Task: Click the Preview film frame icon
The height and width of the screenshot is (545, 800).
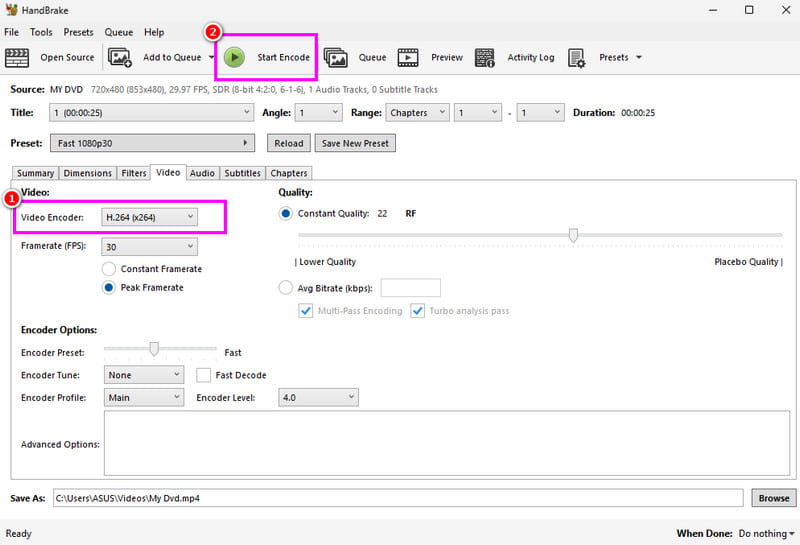Action: [408, 58]
